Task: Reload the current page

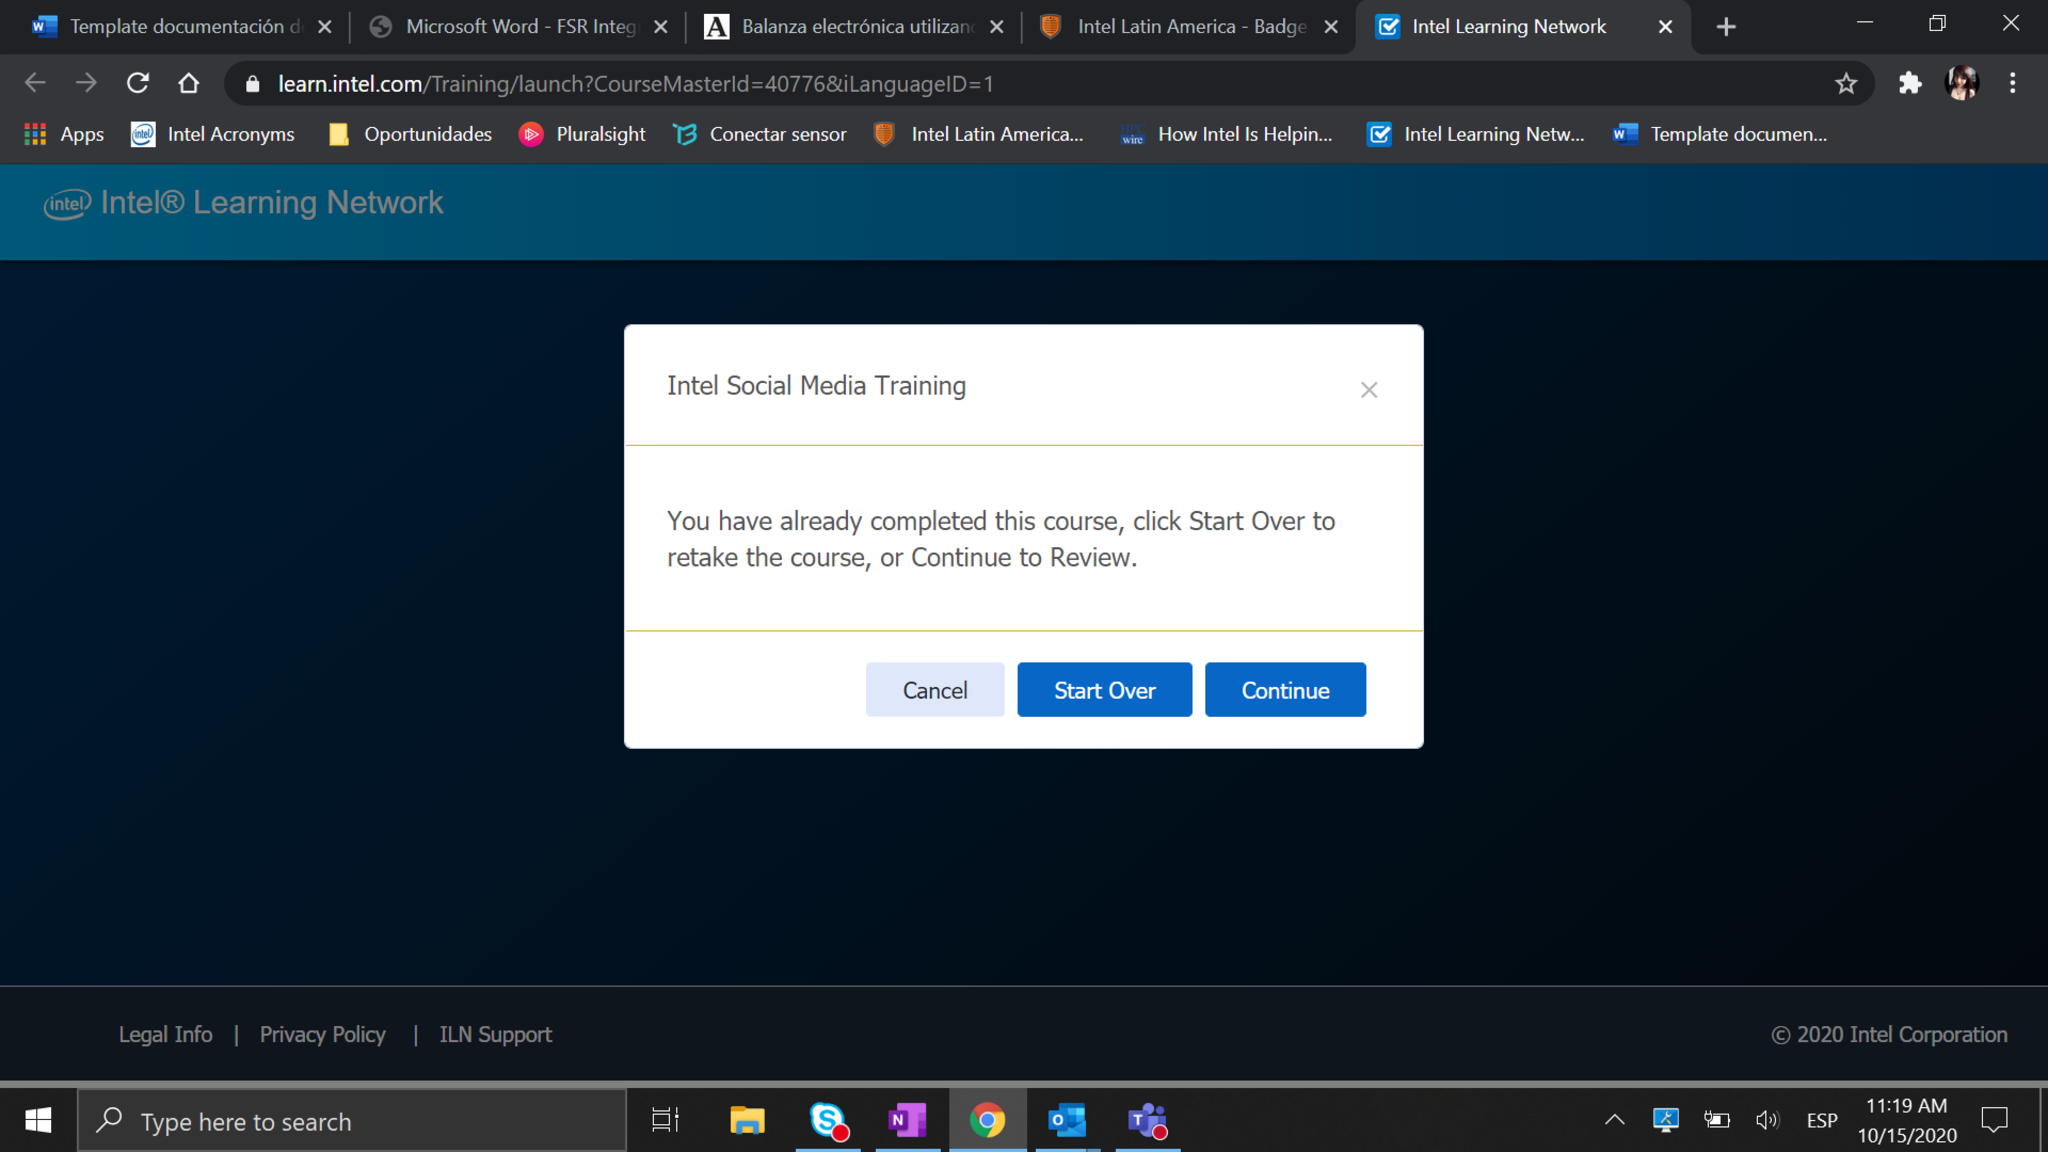Action: tap(138, 84)
